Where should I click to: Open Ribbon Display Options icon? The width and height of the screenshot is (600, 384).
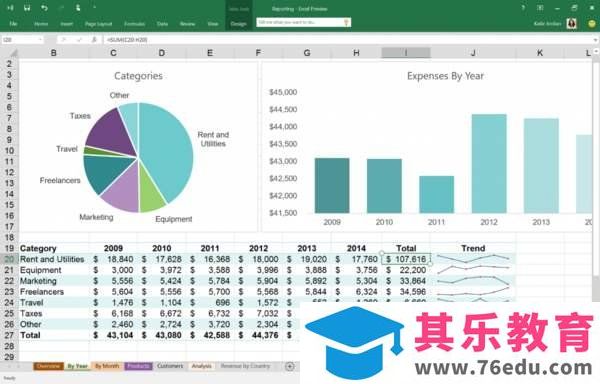pyautogui.click(x=540, y=8)
